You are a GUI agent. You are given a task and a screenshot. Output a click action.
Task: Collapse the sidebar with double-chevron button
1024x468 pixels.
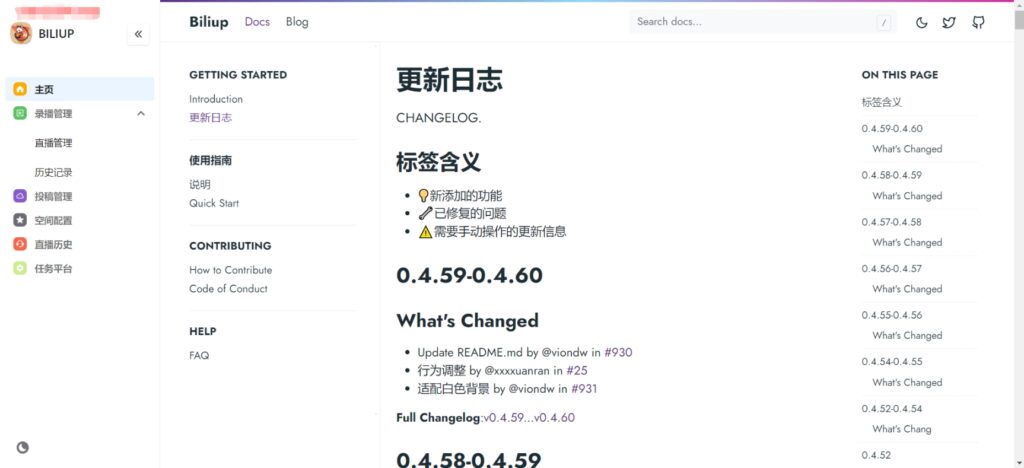tap(138, 34)
